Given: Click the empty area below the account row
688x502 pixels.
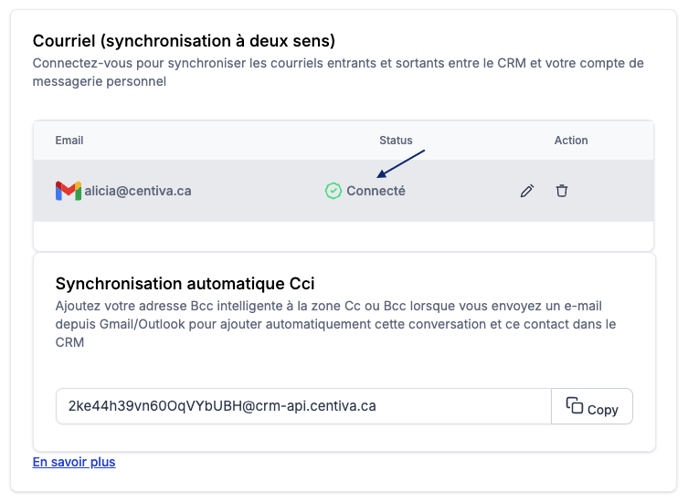Looking at the screenshot, I should click(344, 236).
